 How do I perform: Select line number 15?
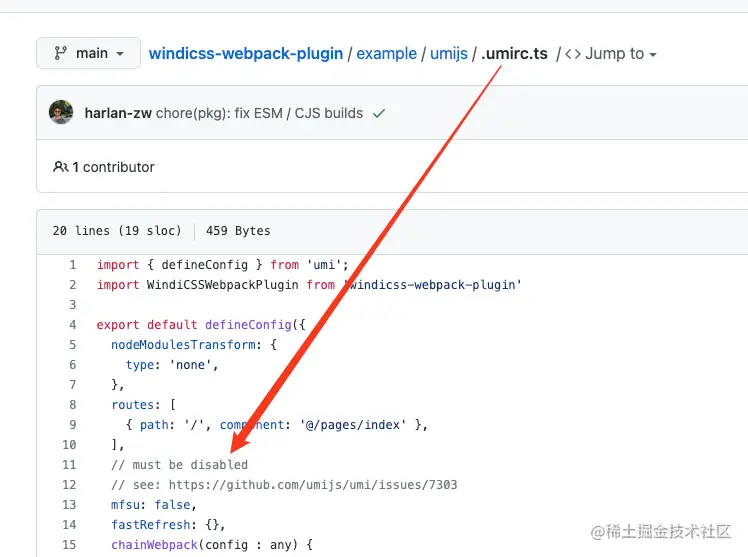[69, 545]
